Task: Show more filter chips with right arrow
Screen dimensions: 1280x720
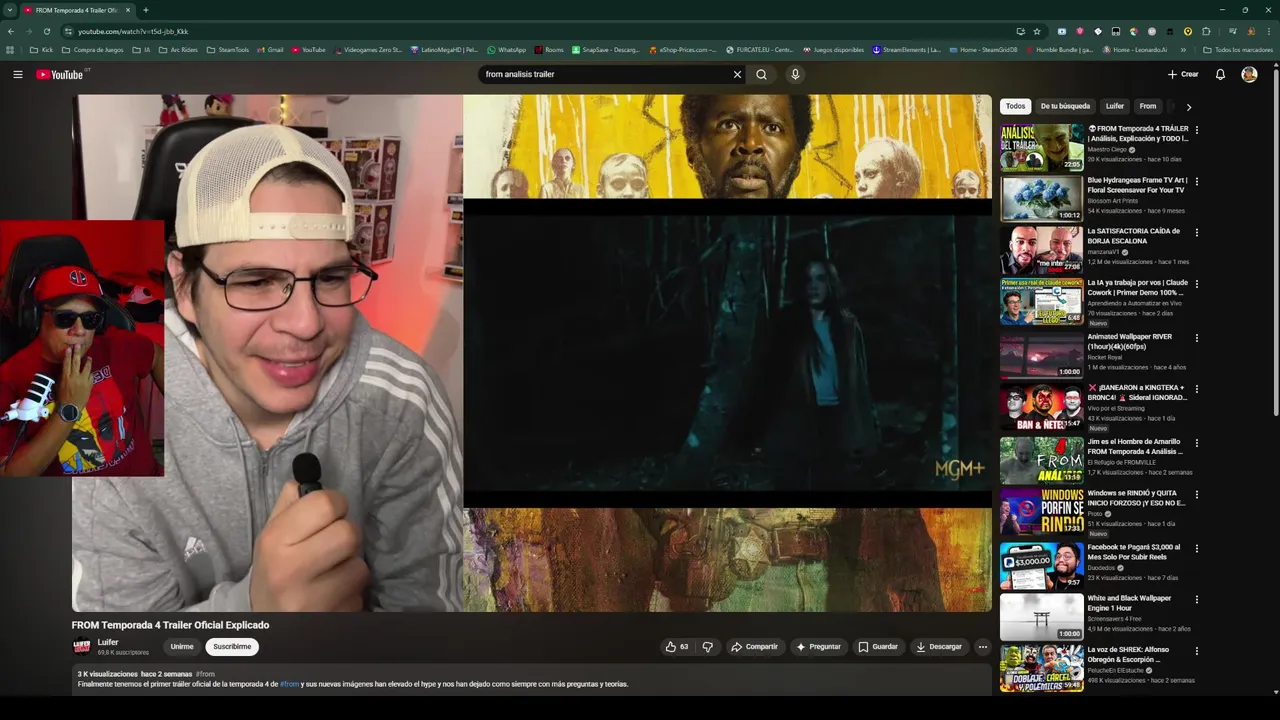Action: coord(1188,106)
